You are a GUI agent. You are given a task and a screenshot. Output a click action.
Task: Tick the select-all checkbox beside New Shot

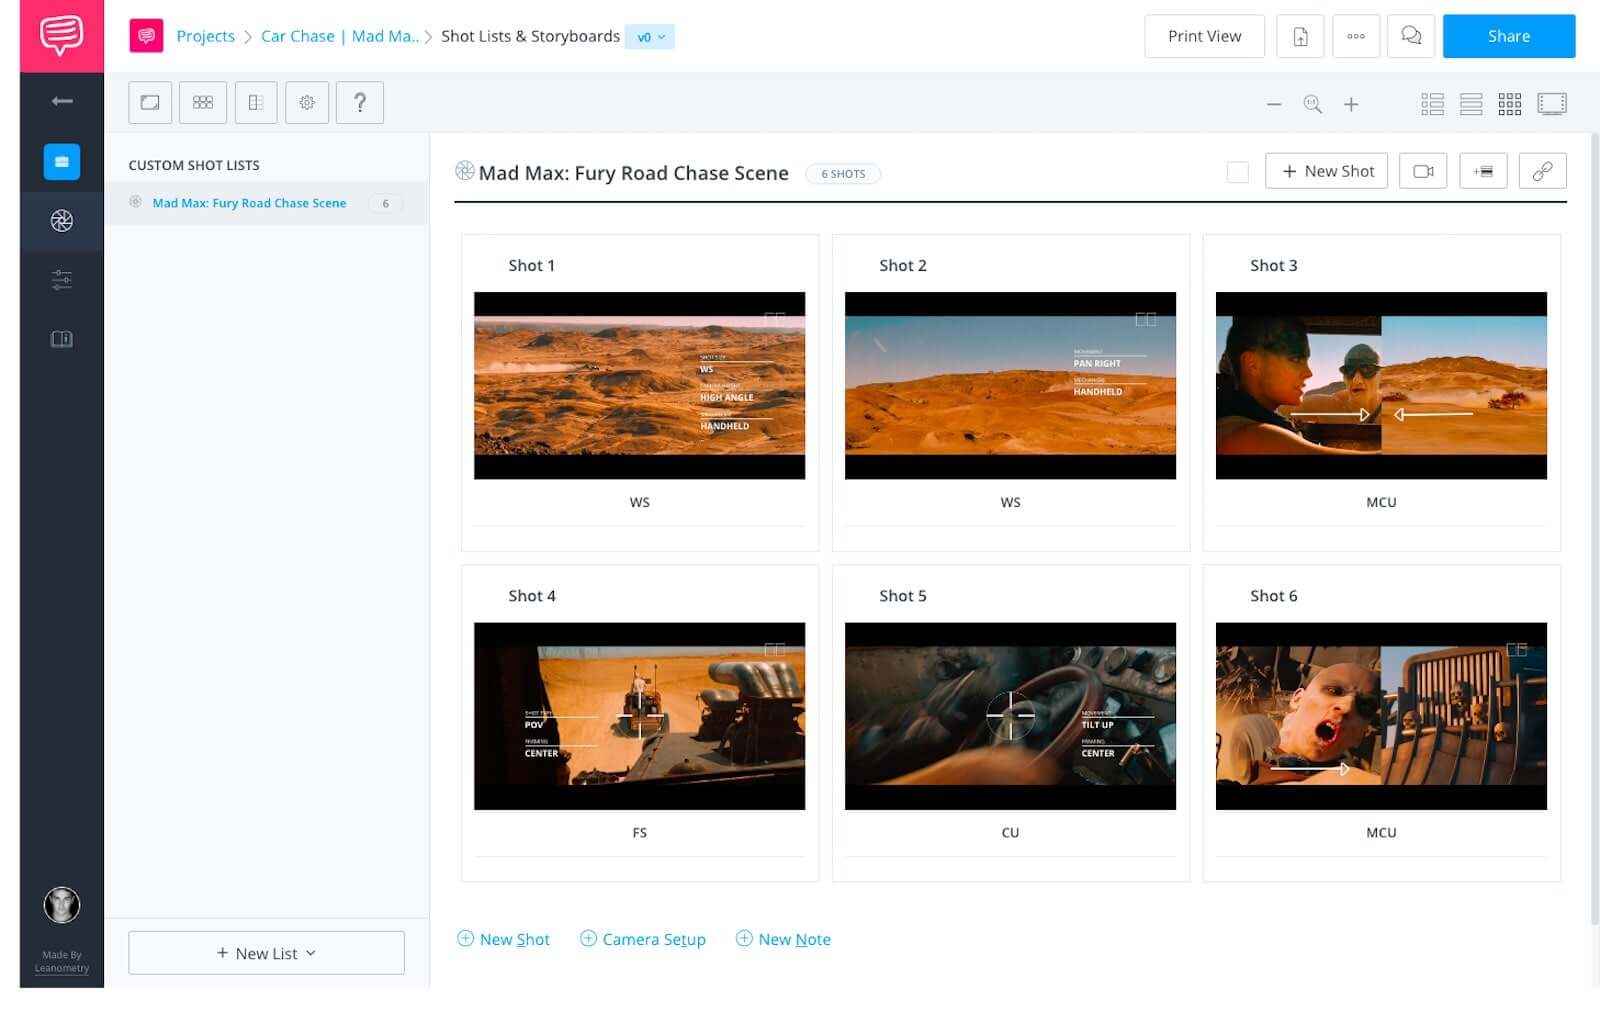(x=1237, y=171)
